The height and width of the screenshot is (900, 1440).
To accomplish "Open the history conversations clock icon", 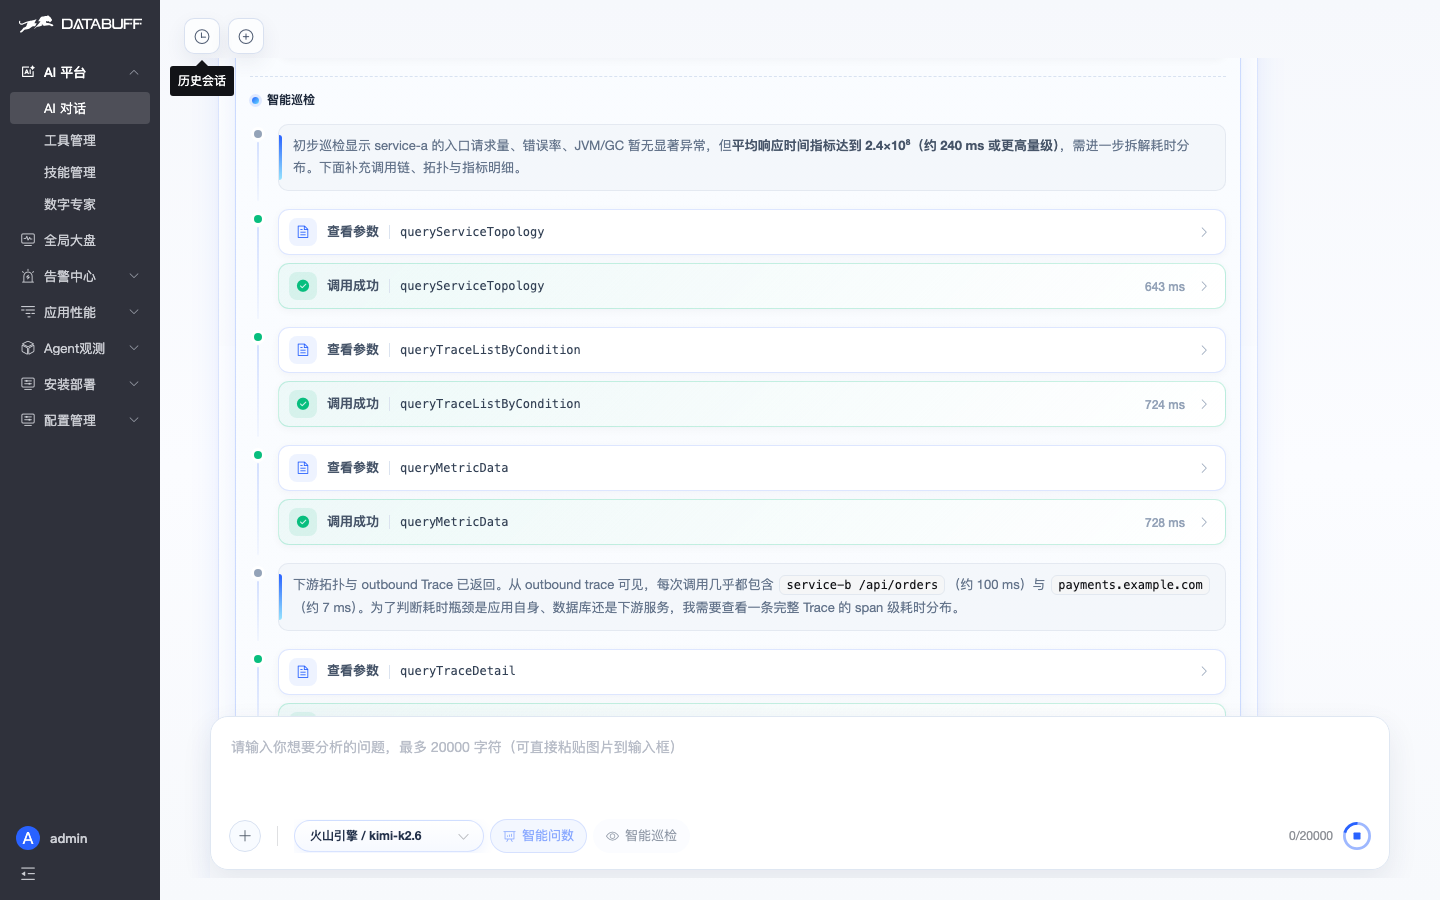I will click(x=202, y=37).
